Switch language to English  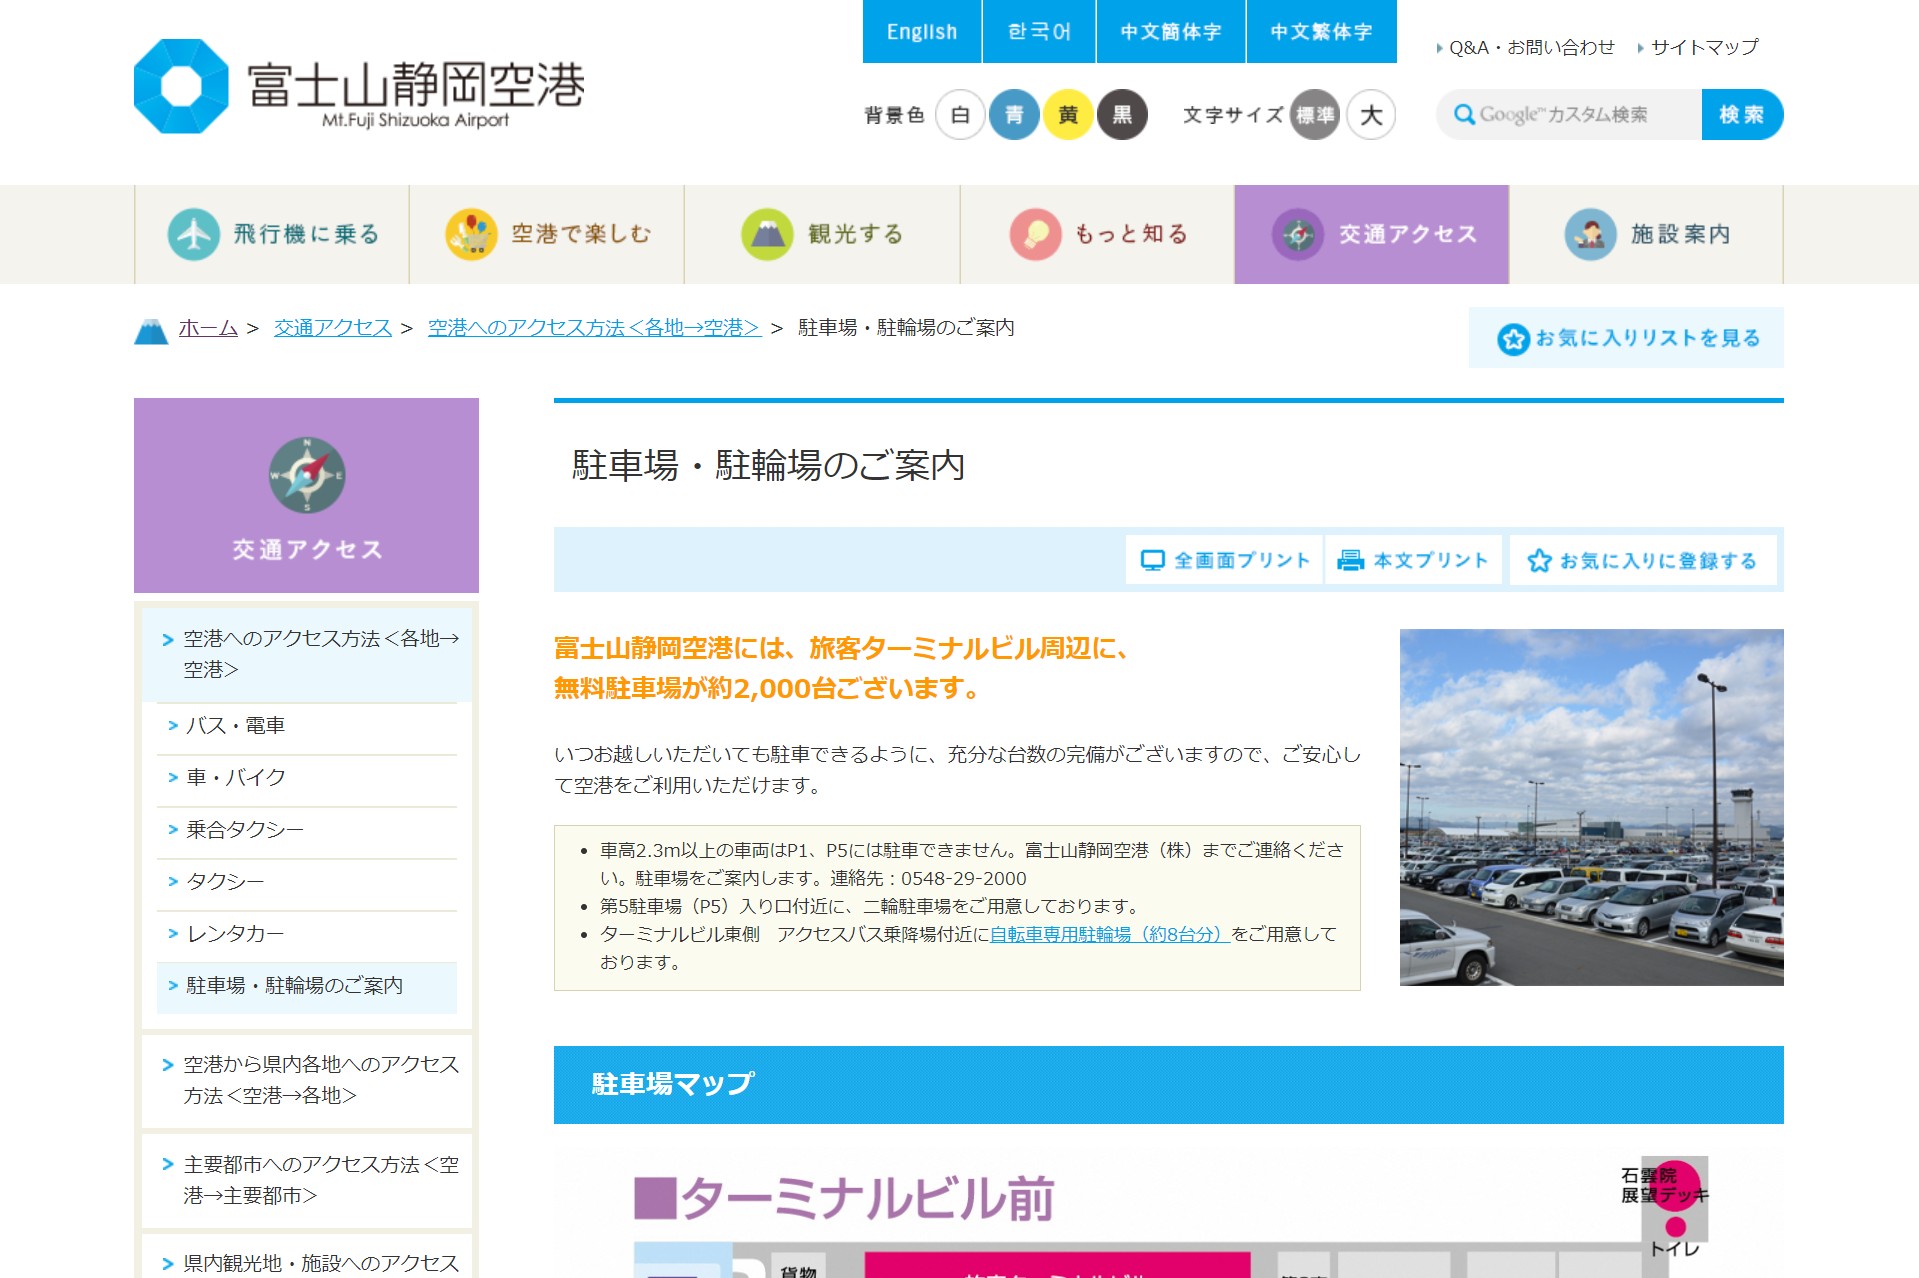[922, 31]
